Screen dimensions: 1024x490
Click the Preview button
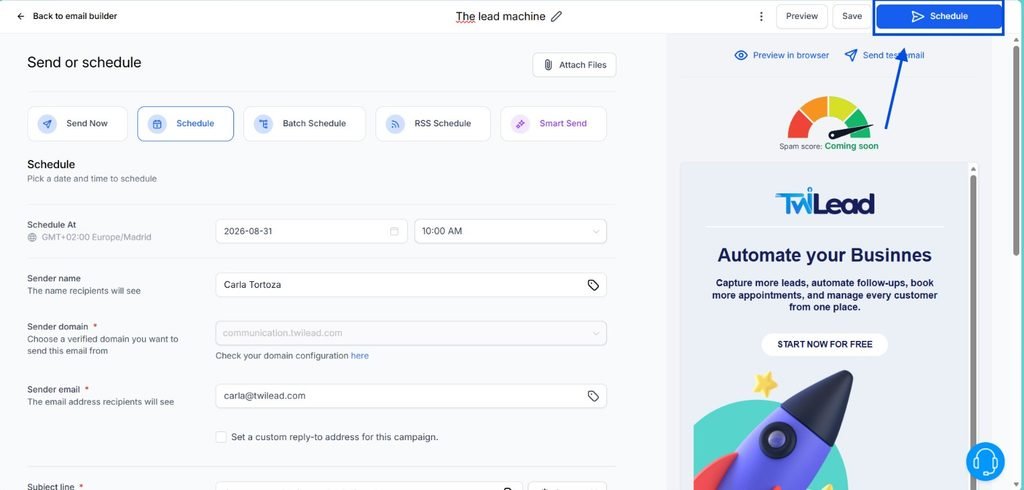click(x=801, y=16)
